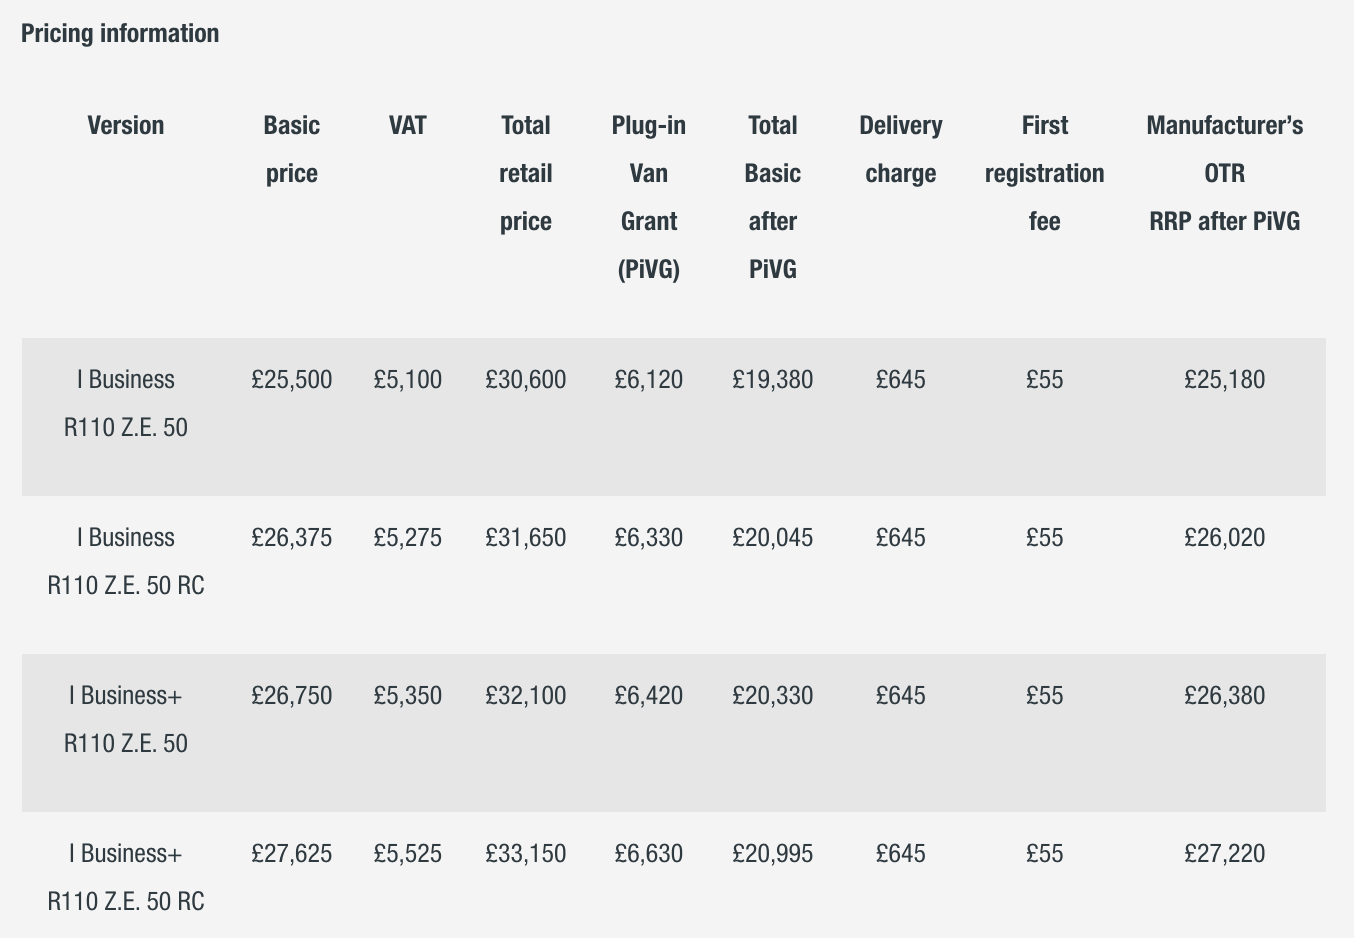Click the I Business R110 Z.E. 50 RC version
This screenshot has height=938, width=1354.
pyautogui.click(x=125, y=562)
